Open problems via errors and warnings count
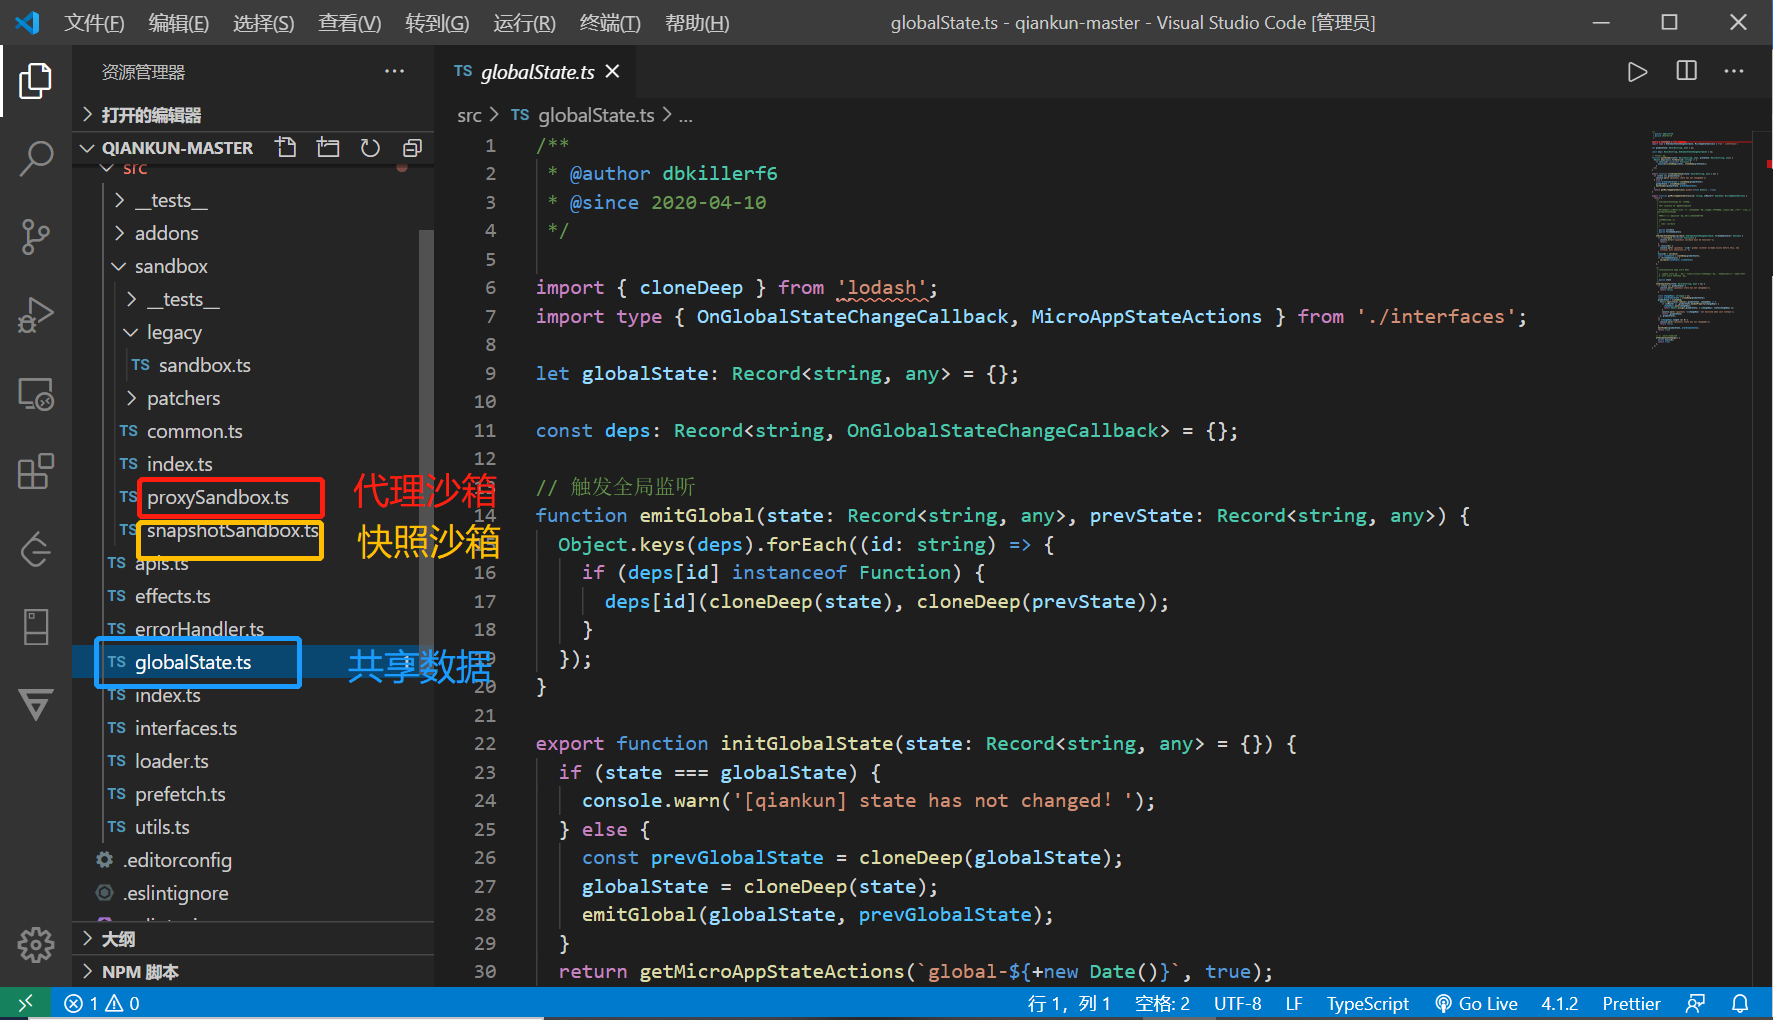 102,1003
